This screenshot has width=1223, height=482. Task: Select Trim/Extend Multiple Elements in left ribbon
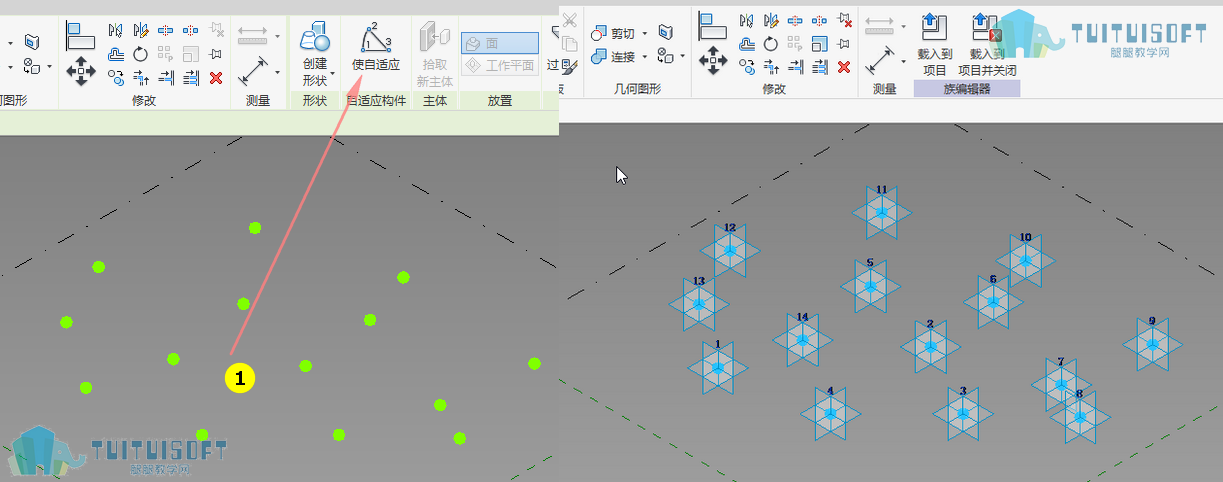[x=191, y=78]
